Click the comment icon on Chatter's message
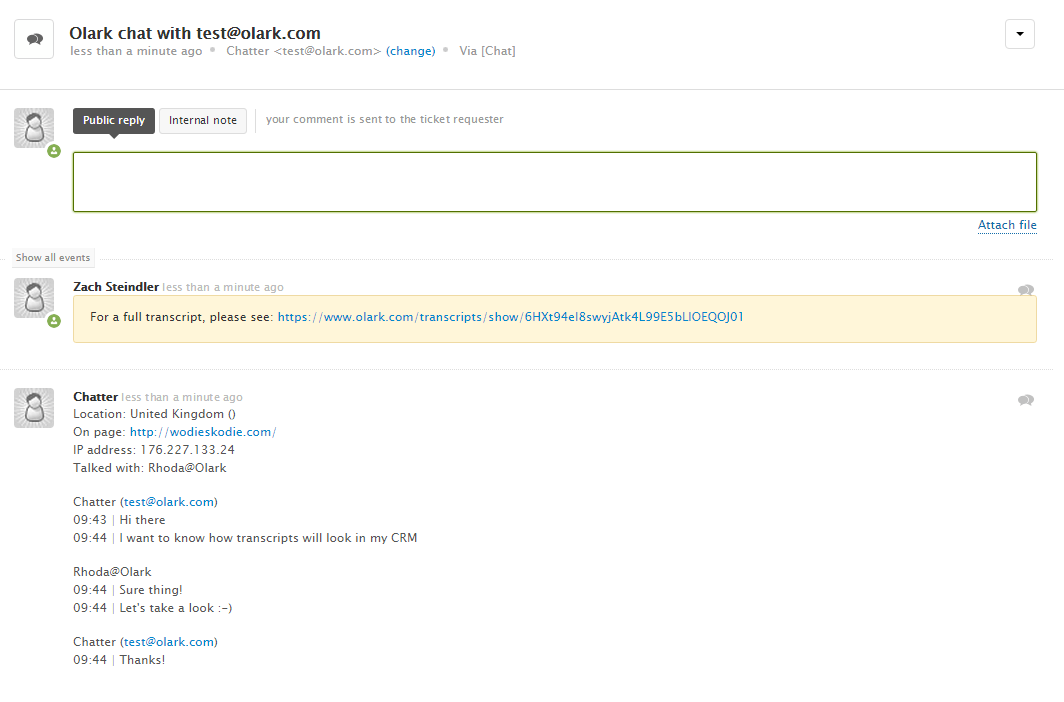Image resolution: width=1064 pixels, height=702 pixels. (1025, 400)
